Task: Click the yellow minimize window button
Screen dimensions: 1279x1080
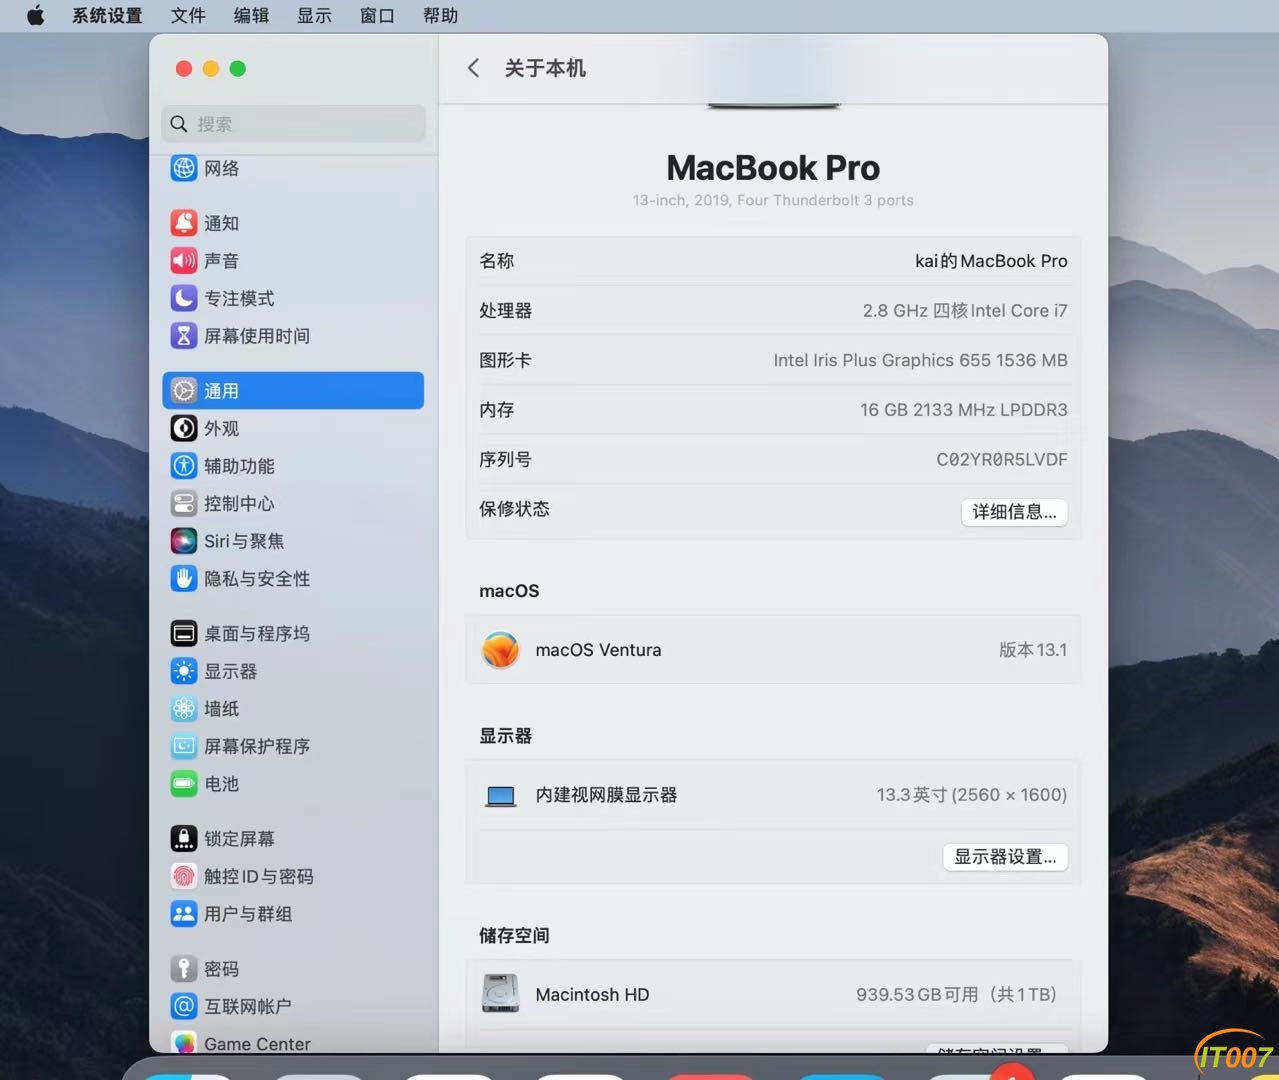Action: tap(211, 68)
